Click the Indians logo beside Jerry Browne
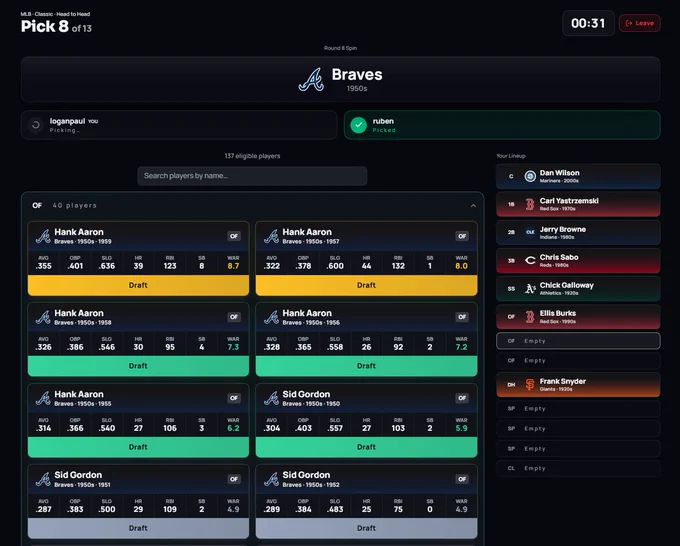The height and width of the screenshot is (546, 680). click(530, 232)
